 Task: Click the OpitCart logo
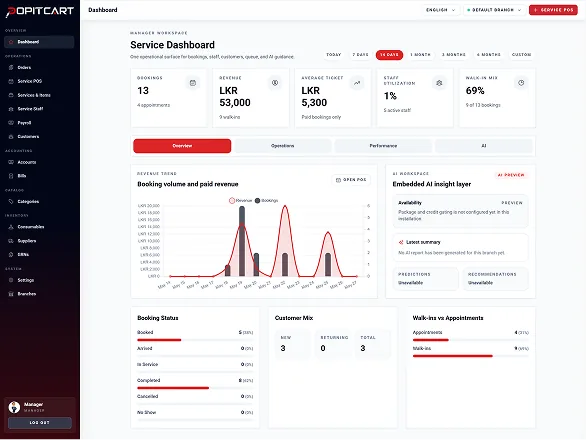(40, 11)
